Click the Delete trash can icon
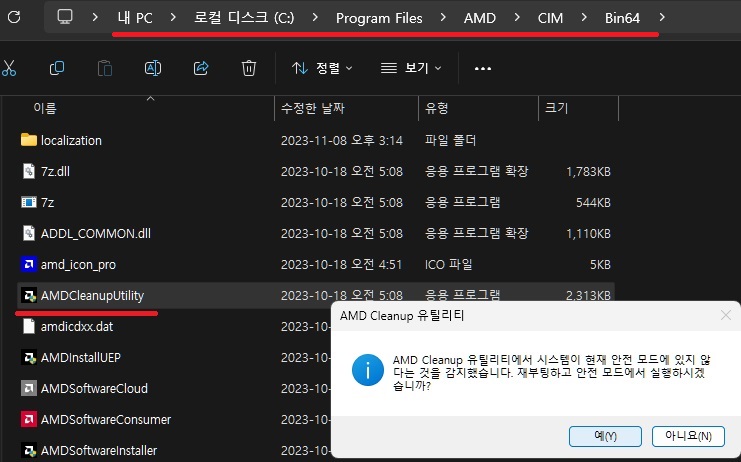Screen dimensions: 741x462 [249, 68]
